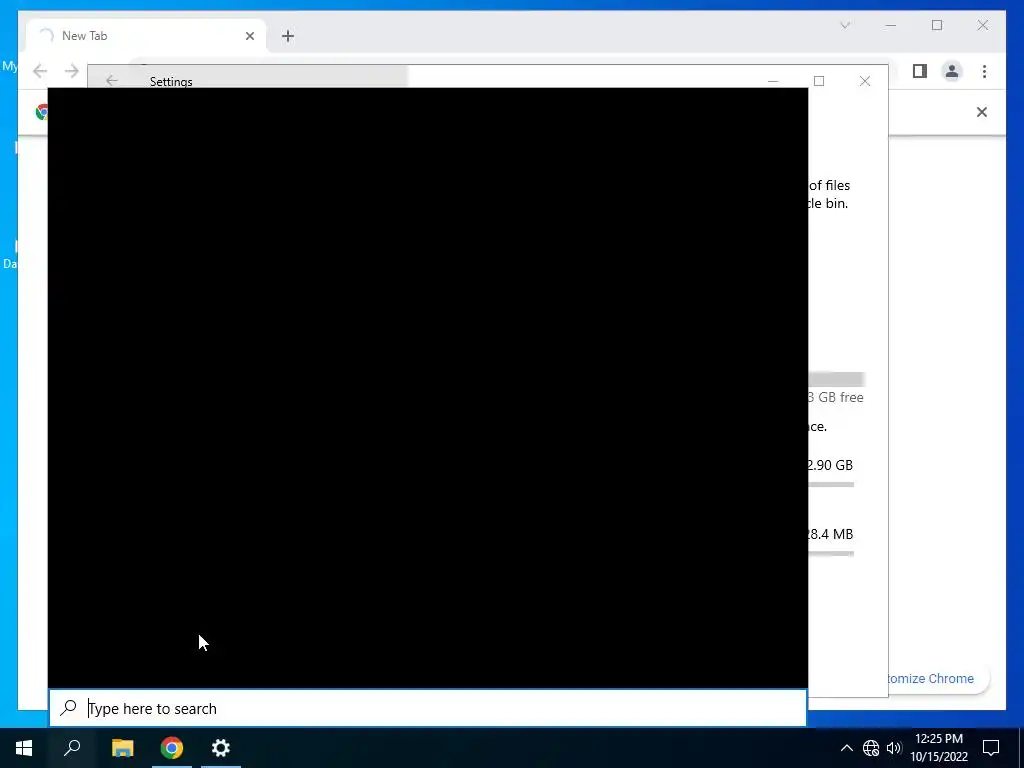Open the clock showing 12:25 PM
The image size is (1024, 768).
939,748
